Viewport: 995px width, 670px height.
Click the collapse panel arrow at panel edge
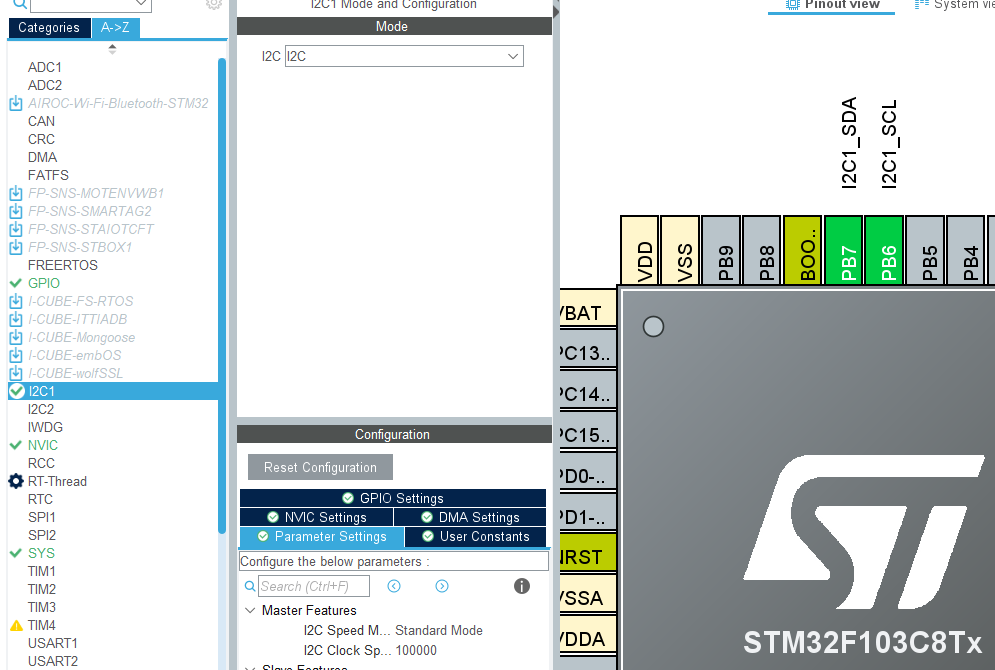[x=557, y=11]
